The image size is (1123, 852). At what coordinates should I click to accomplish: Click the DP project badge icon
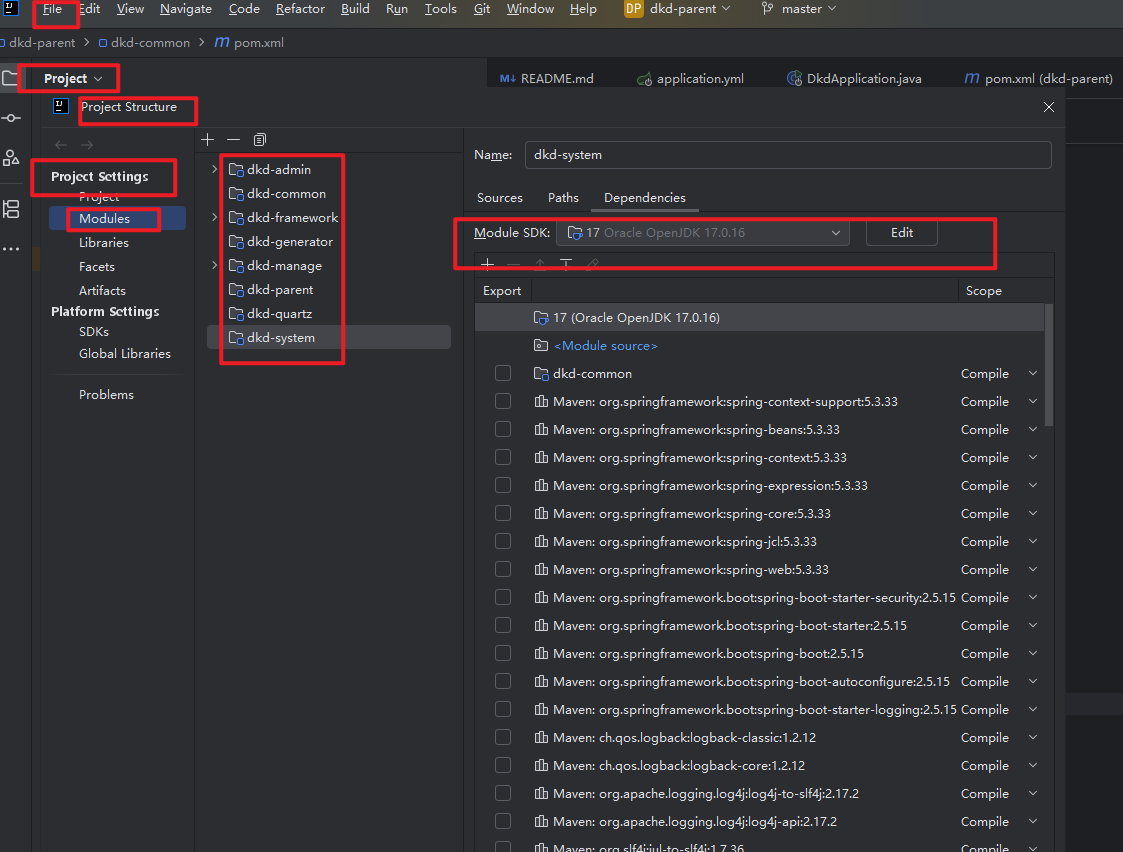pos(634,9)
